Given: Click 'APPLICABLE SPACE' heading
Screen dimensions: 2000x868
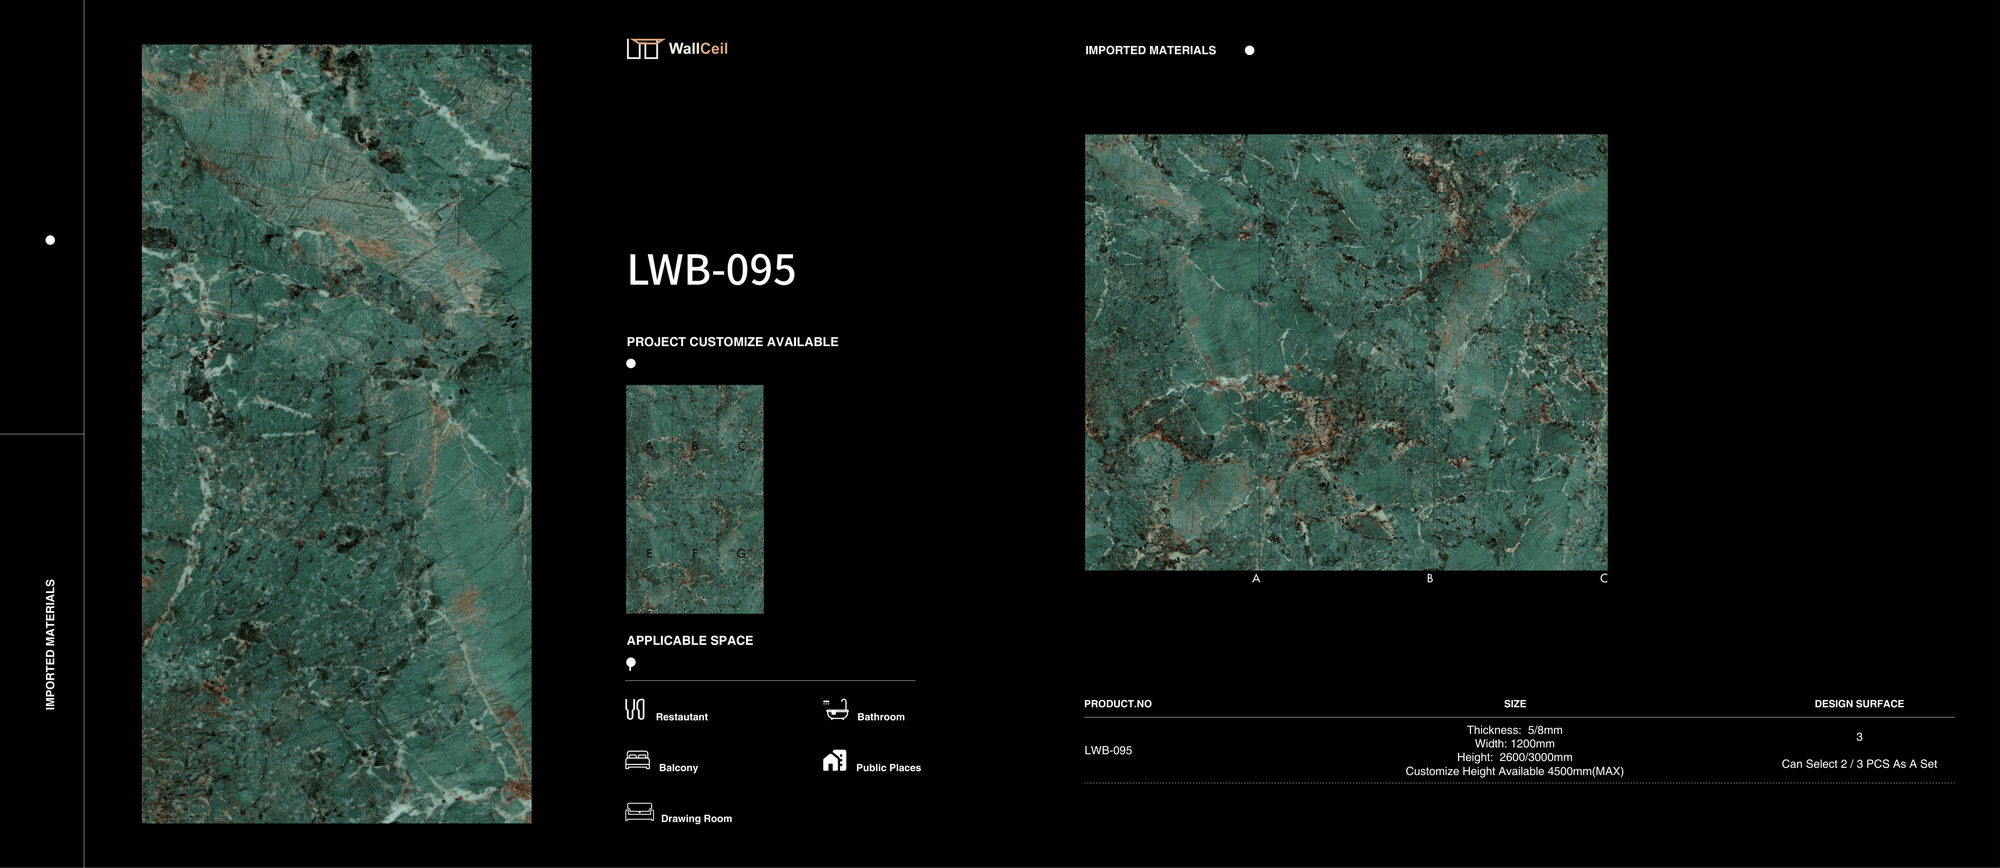Looking at the screenshot, I should 690,640.
